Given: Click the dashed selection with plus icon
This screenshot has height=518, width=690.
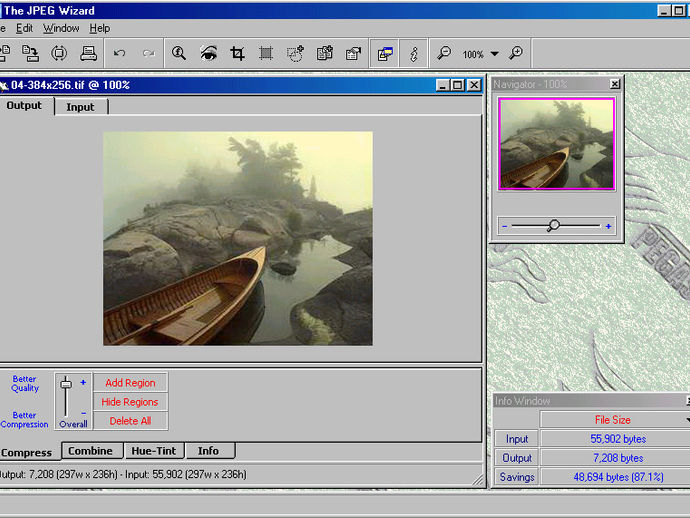Looking at the screenshot, I should (x=295, y=53).
